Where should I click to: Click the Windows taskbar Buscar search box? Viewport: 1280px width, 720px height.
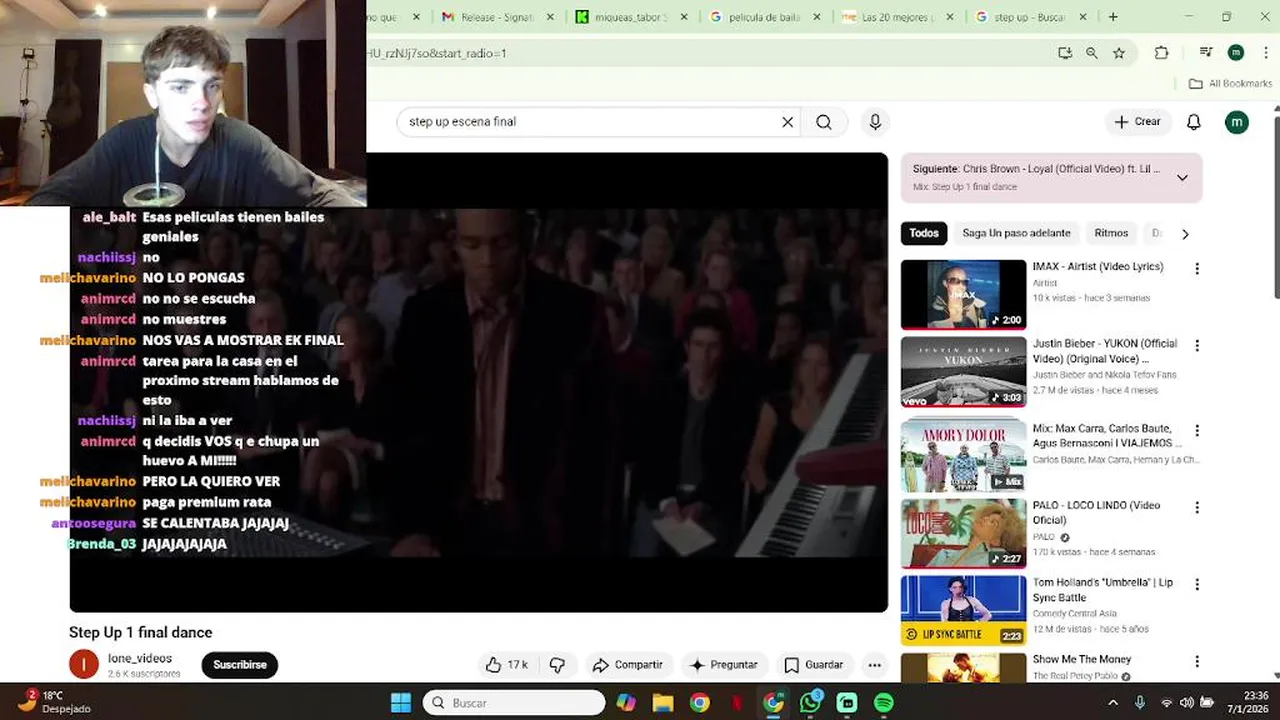pos(514,703)
